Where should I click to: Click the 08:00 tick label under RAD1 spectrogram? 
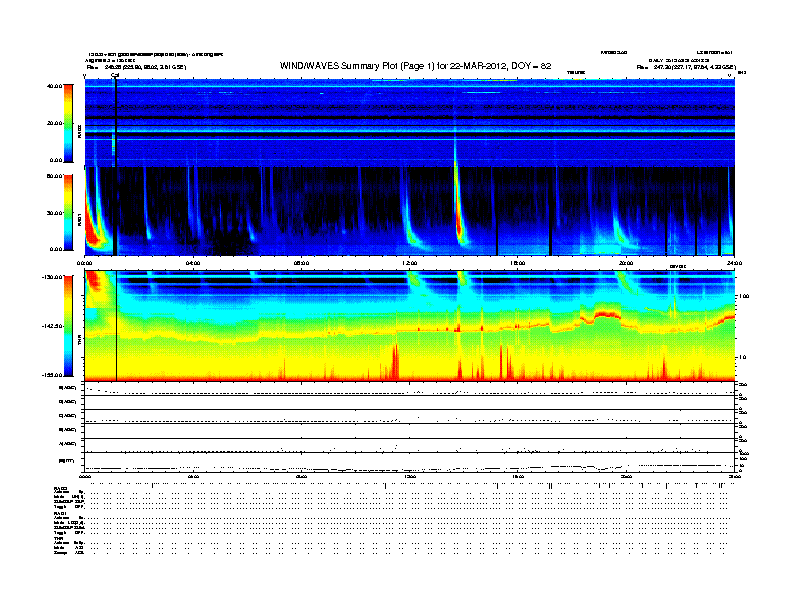pyautogui.click(x=301, y=263)
